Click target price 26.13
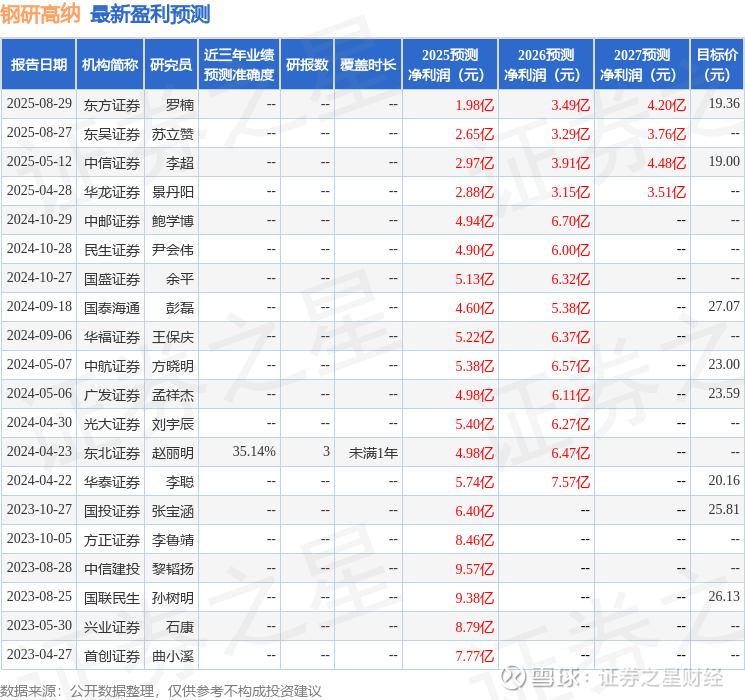Image resolution: width=745 pixels, height=700 pixels. [724, 596]
